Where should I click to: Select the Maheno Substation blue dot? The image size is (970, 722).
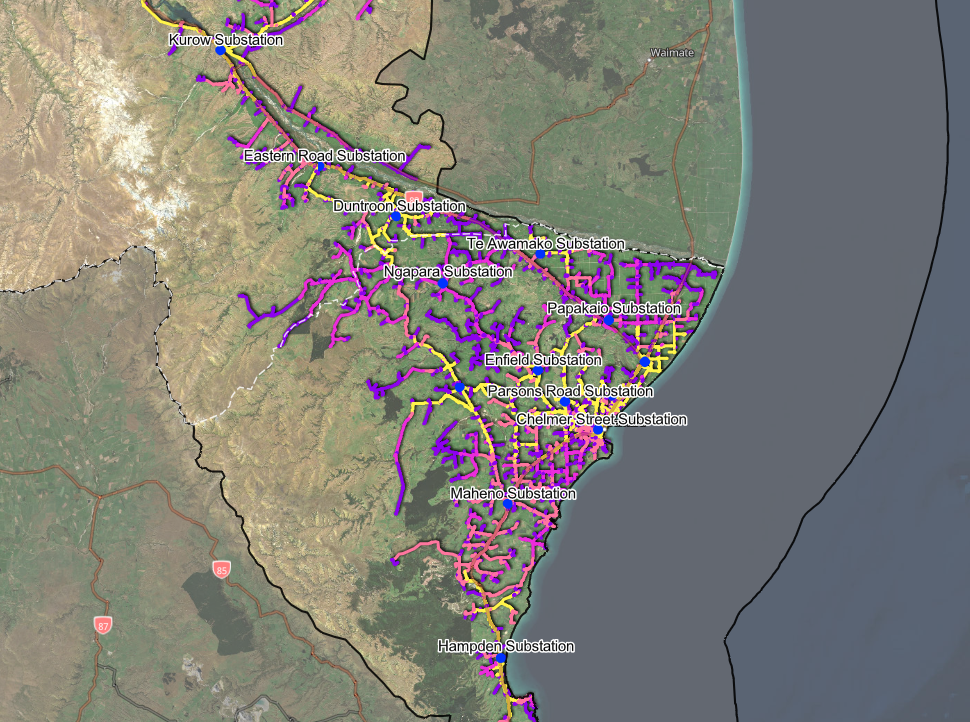(x=508, y=505)
